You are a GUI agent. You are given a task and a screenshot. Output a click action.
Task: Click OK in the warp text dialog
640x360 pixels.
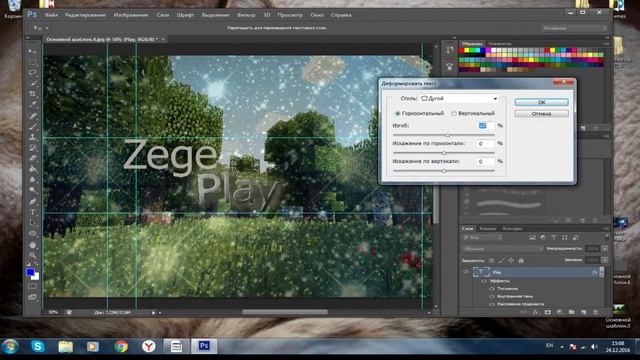click(542, 102)
